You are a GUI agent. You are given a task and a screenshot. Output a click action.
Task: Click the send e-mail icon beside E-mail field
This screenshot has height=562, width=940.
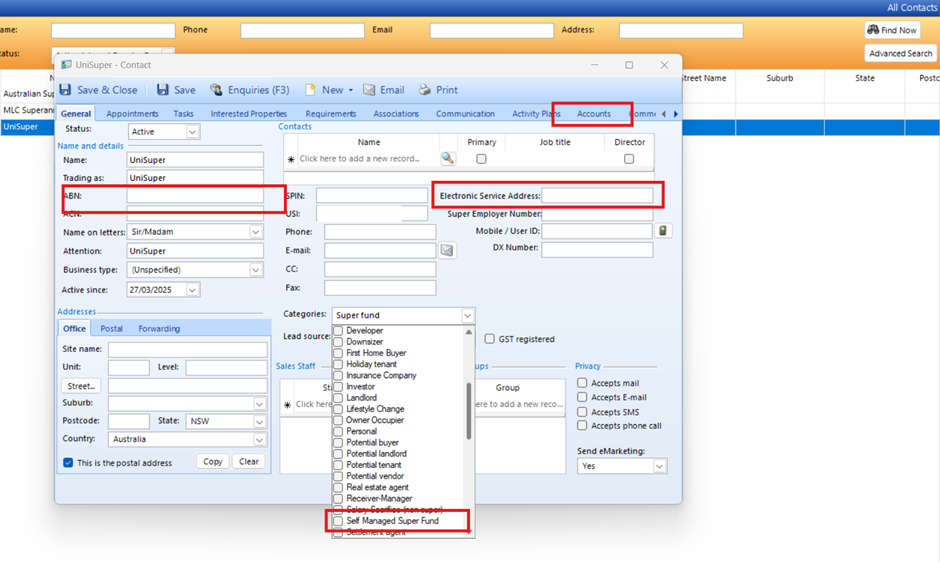pyautogui.click(x=447, y=250)
